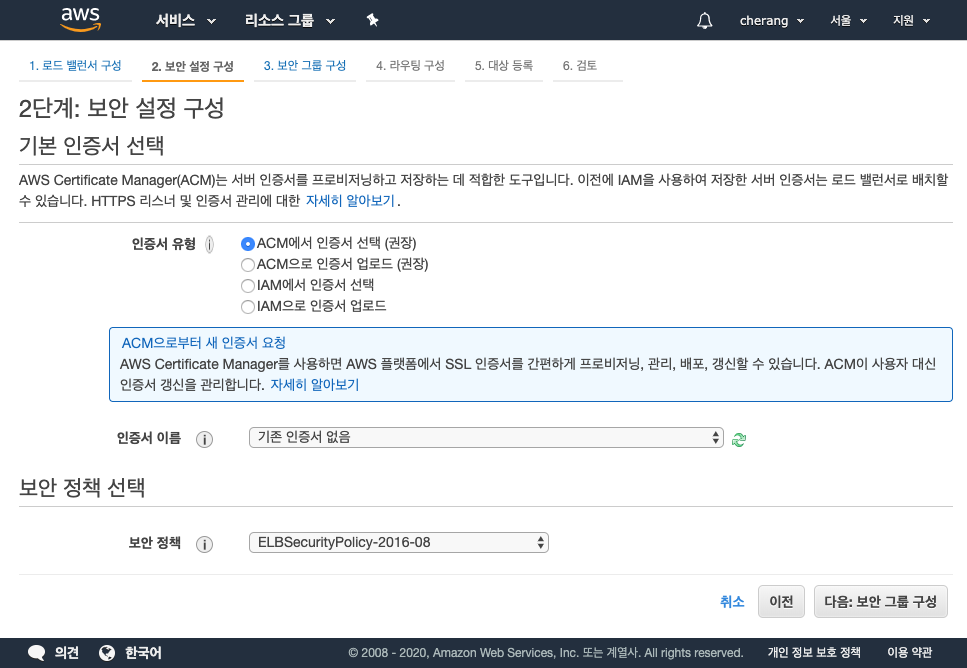Viewport: 967px width, 668px height.
Task: Switch to '3. 보안 그룹 구성' tab
Action: pyautogui.click(x=305, y=65)
